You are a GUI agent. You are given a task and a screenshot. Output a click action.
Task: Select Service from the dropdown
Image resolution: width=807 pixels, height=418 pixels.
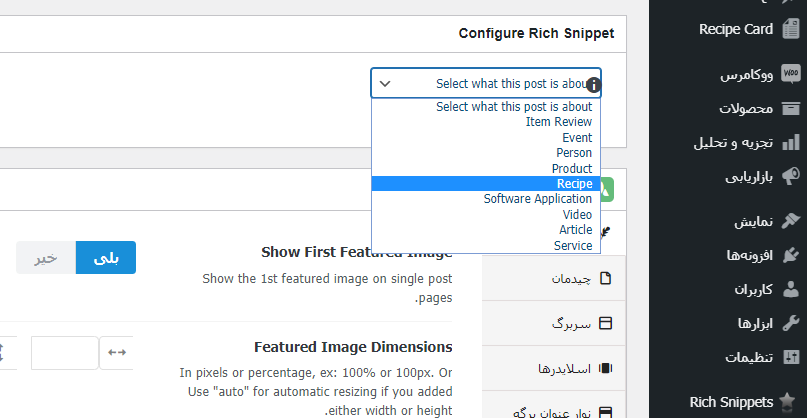(486, 245)
